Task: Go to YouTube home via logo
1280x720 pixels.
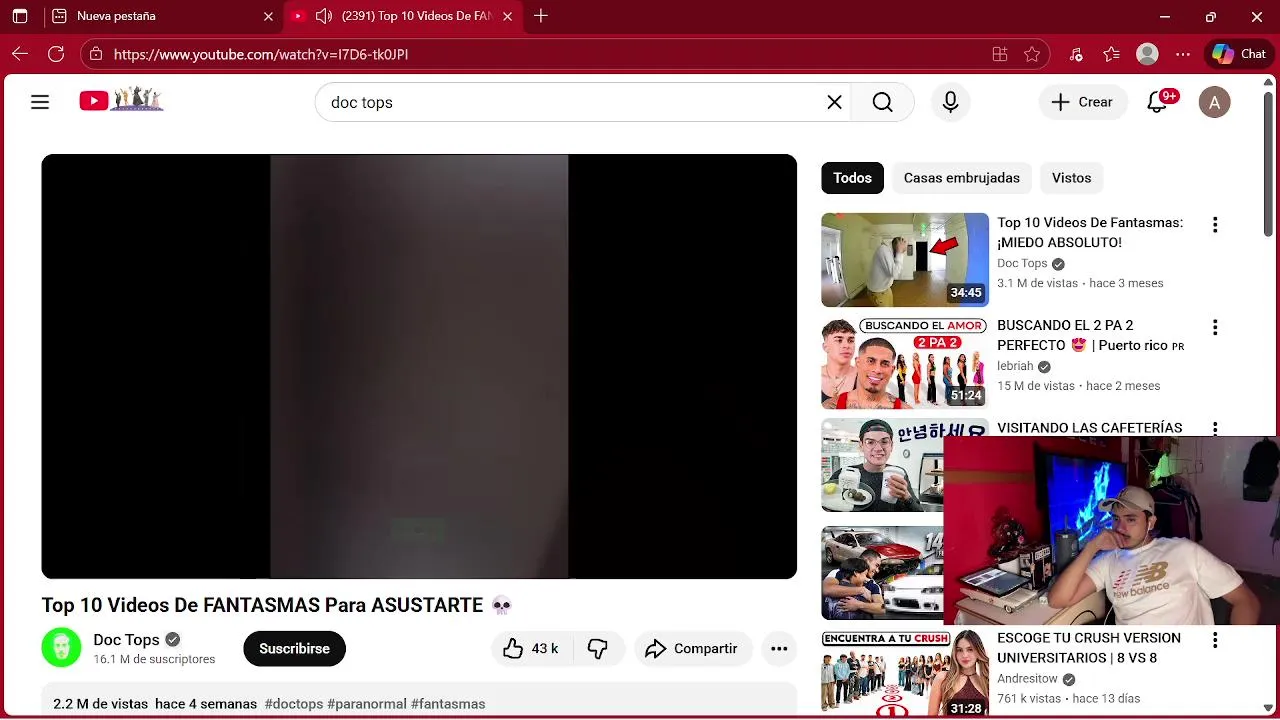Action: [x=121, y=100]
